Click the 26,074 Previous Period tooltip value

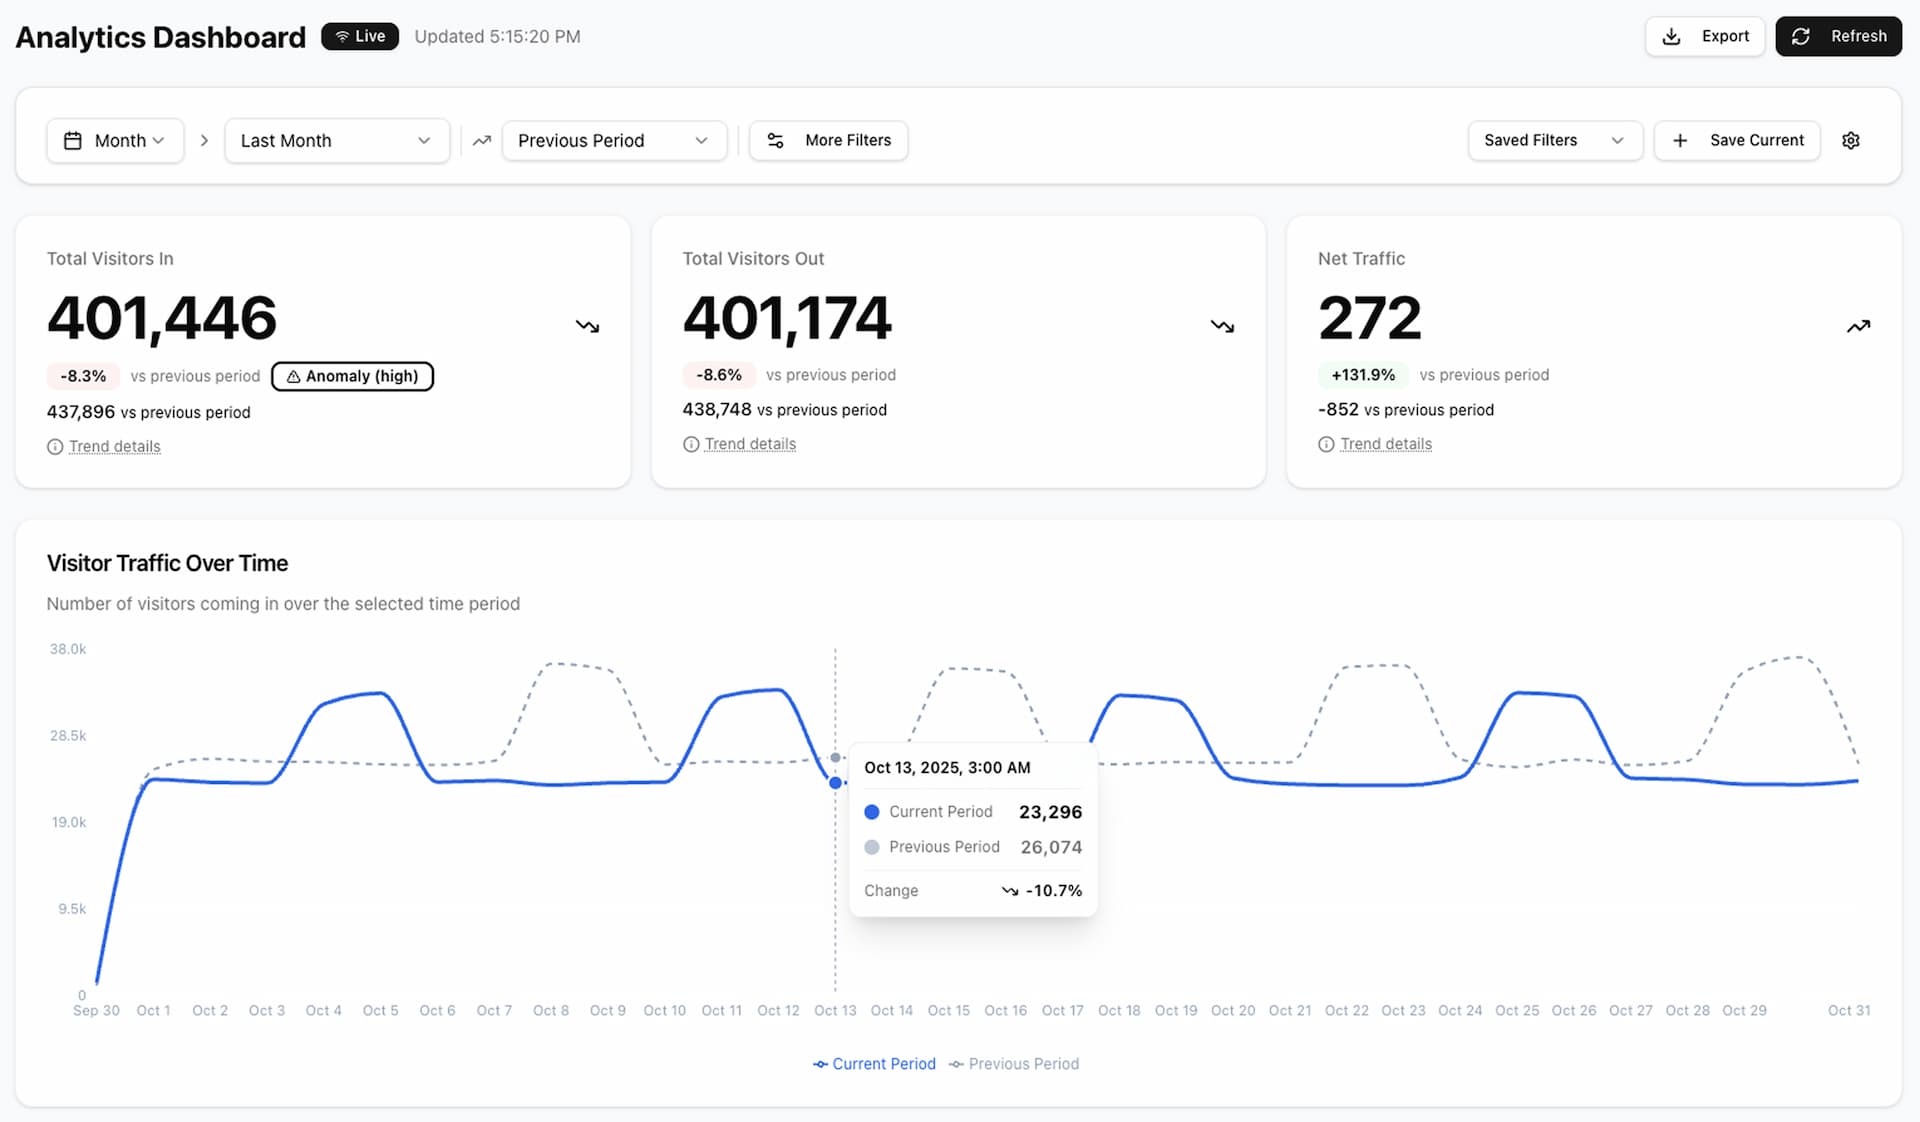point(1051,847)
